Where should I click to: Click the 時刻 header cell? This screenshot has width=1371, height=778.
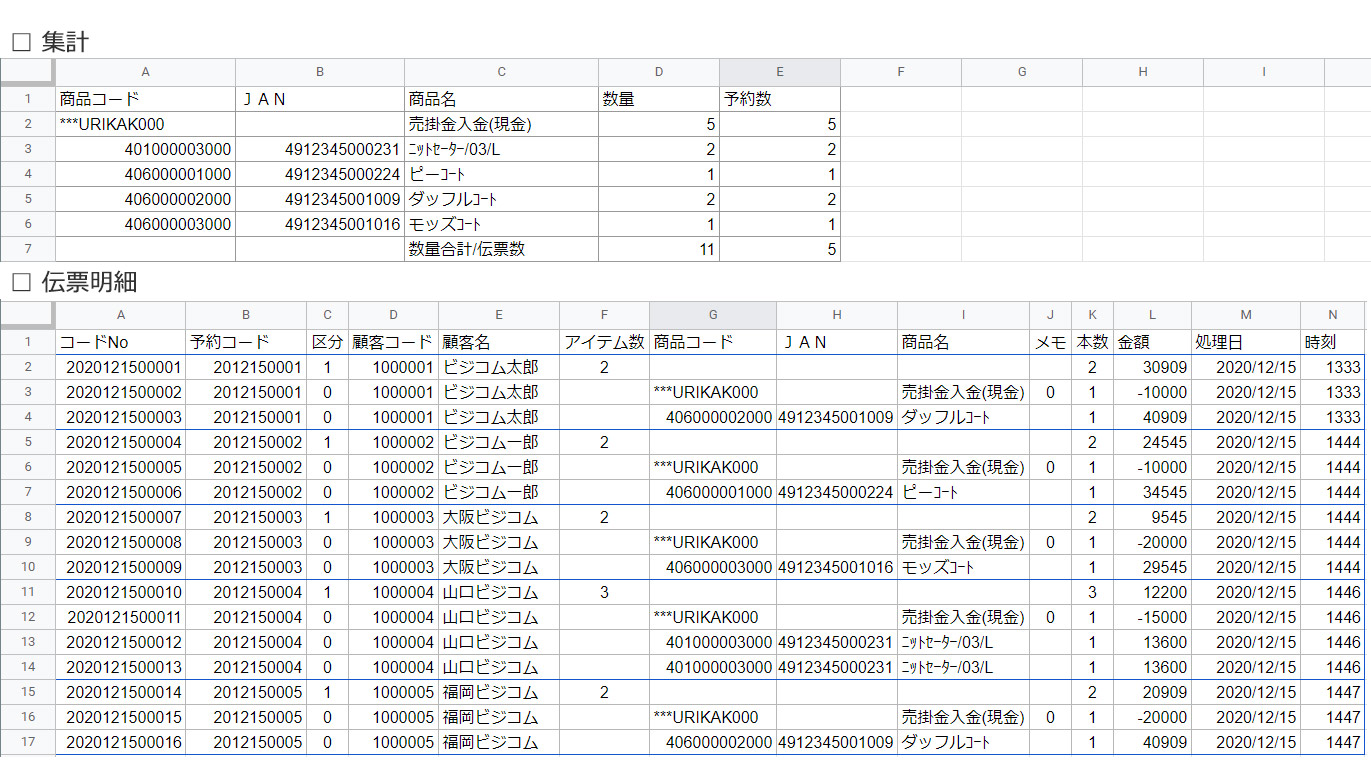(x=1332, y=342)
